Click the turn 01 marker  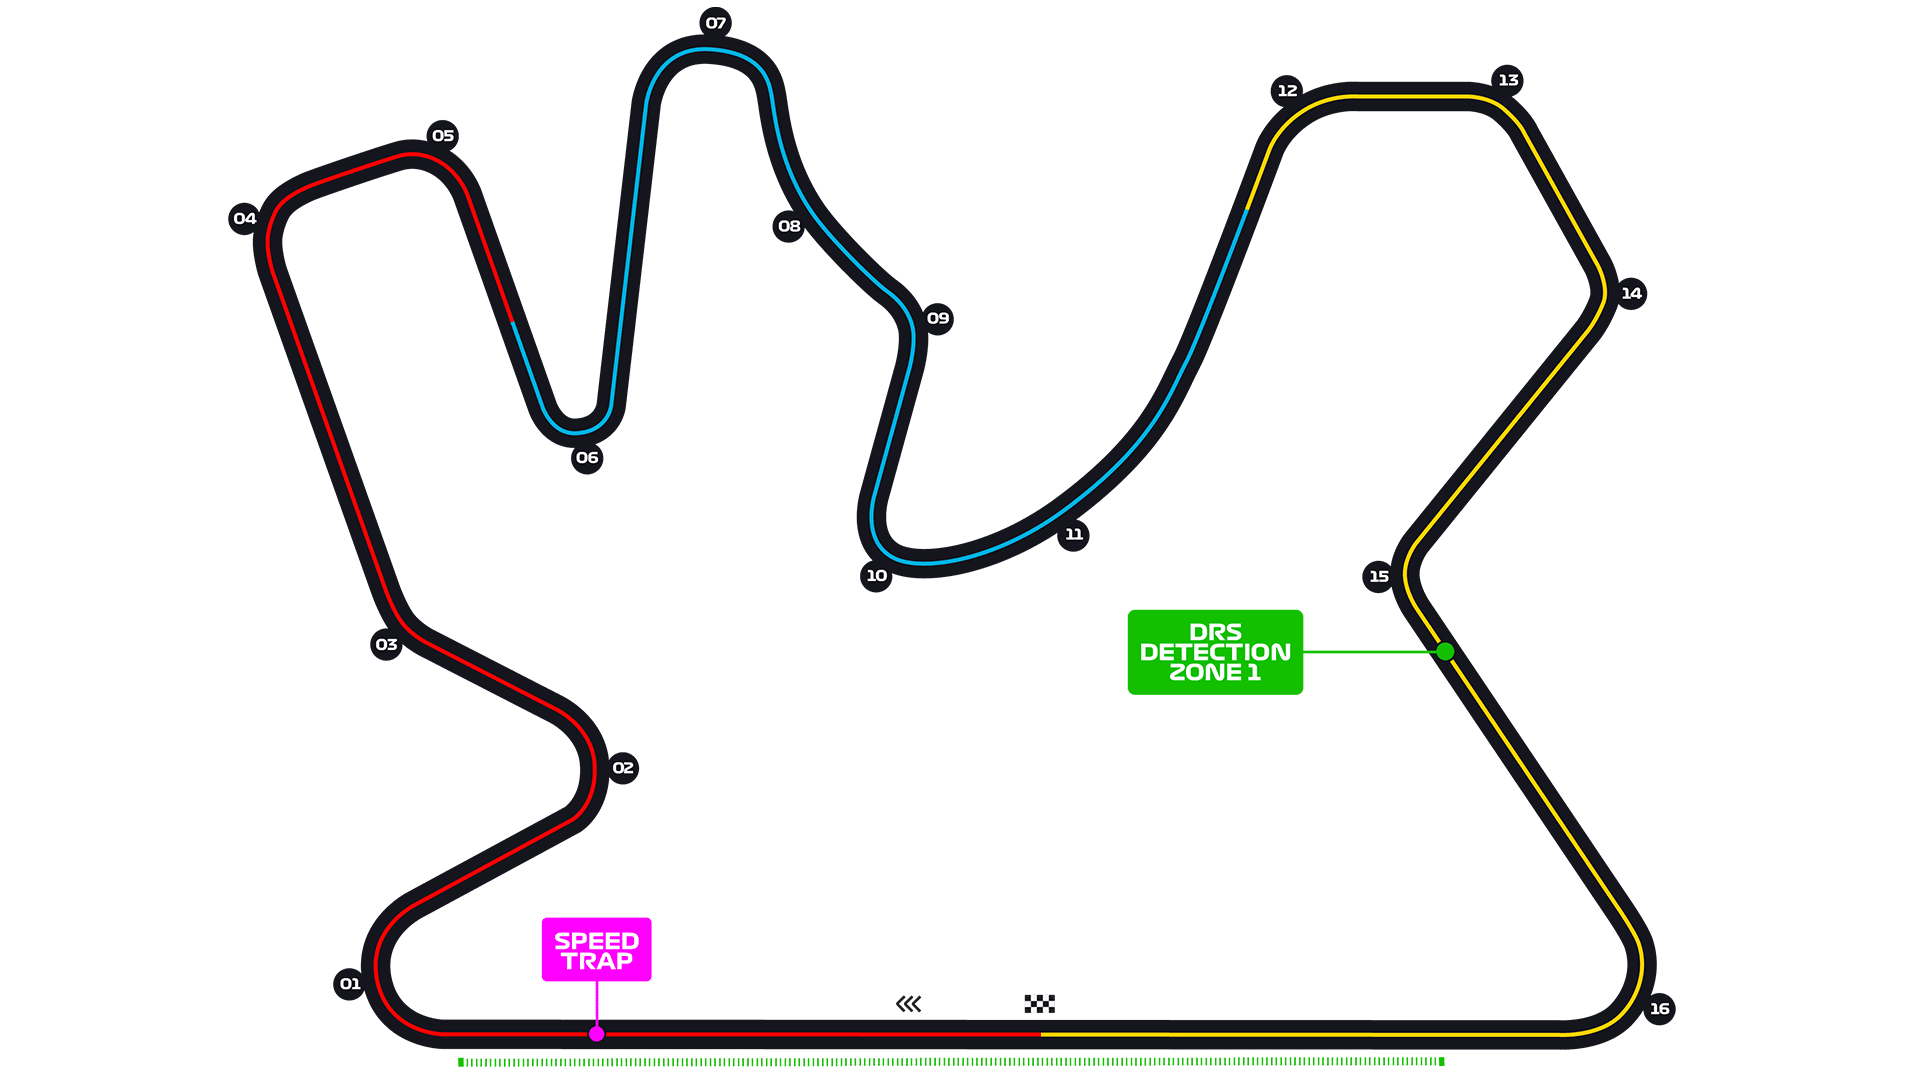point(349,984)
